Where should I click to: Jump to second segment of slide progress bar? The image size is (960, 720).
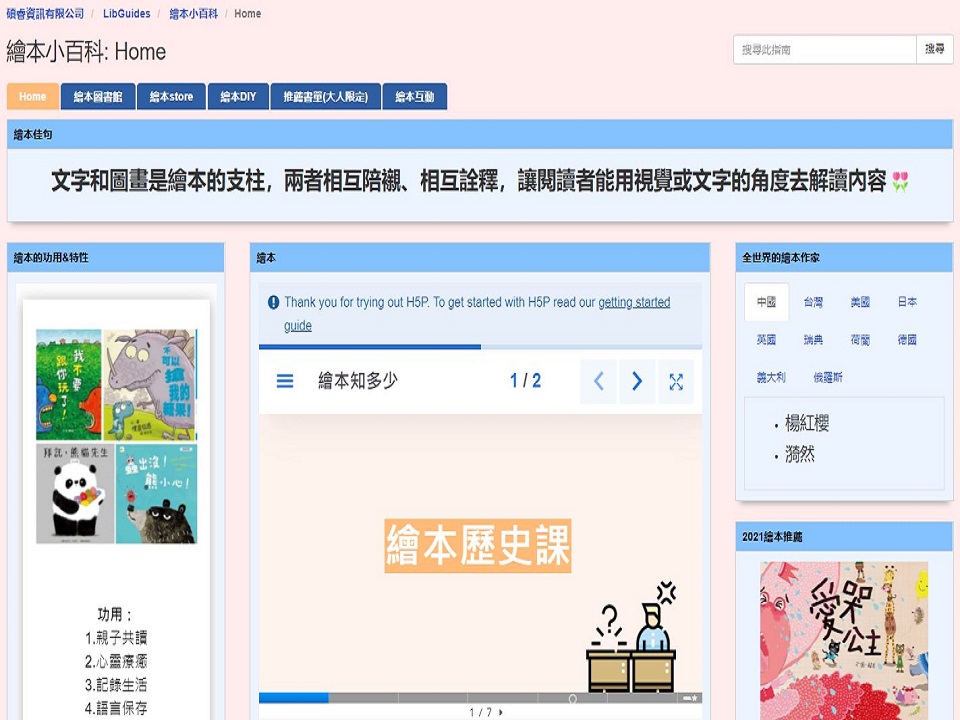pos(363,697)
